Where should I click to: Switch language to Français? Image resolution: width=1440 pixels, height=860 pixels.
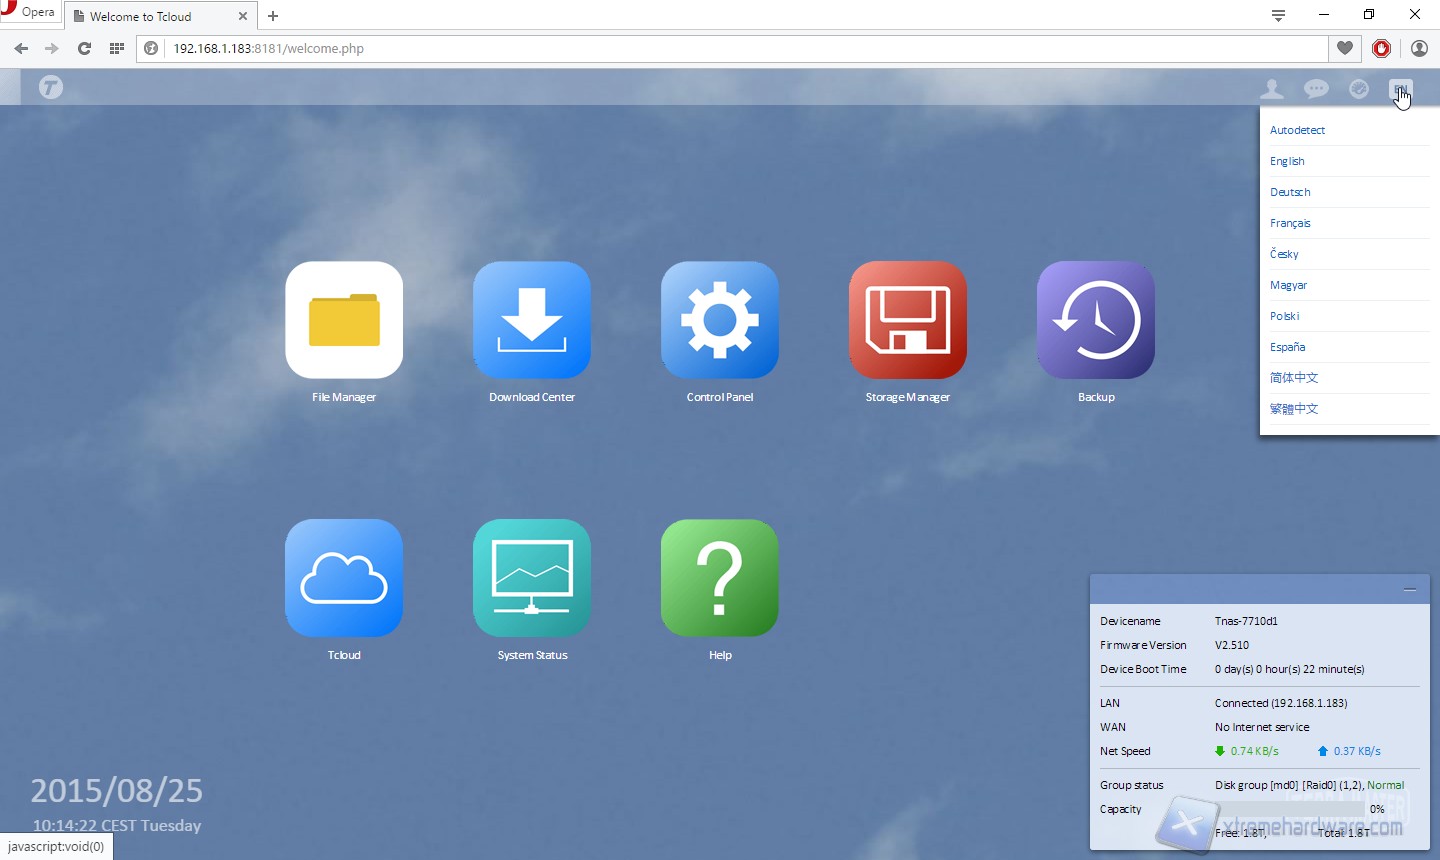1290,223
